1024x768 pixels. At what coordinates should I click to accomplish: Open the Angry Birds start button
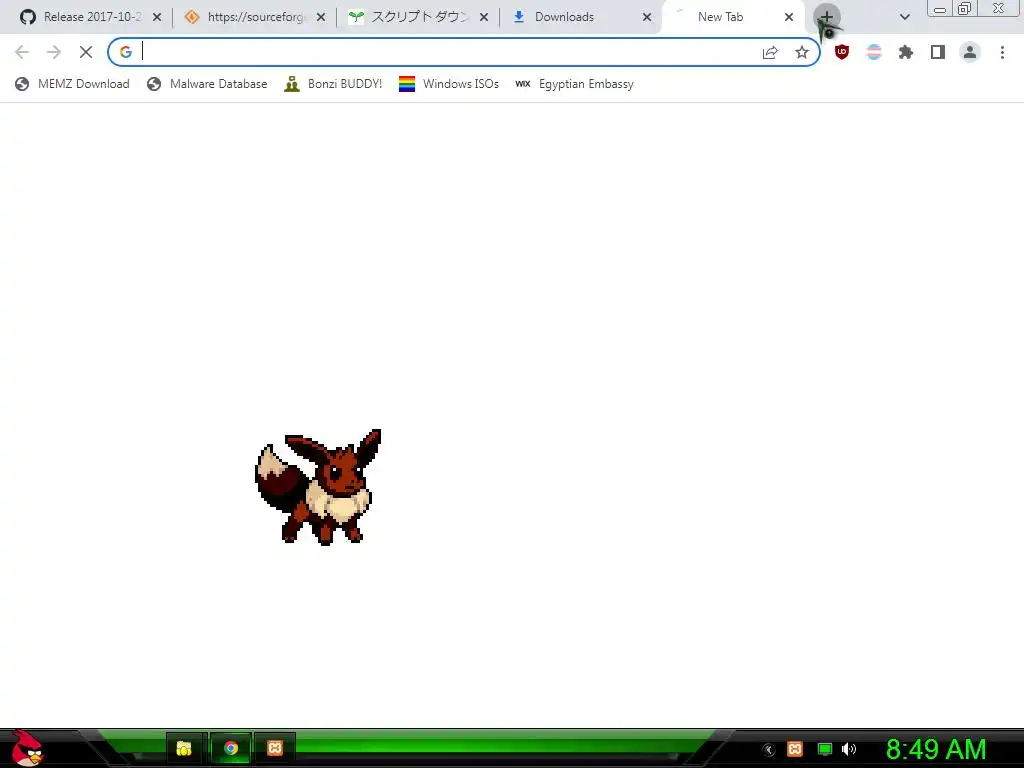pos(27,748)
